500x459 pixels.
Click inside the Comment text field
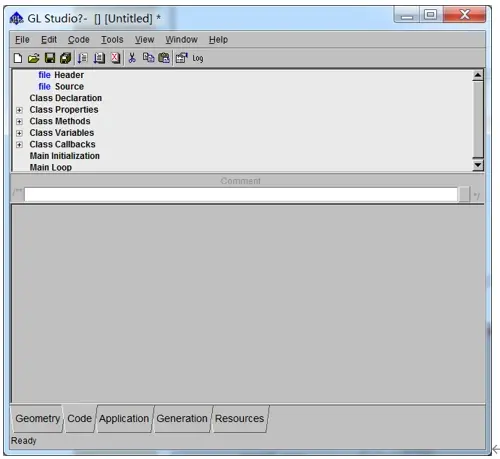click(x=241, y=195)
